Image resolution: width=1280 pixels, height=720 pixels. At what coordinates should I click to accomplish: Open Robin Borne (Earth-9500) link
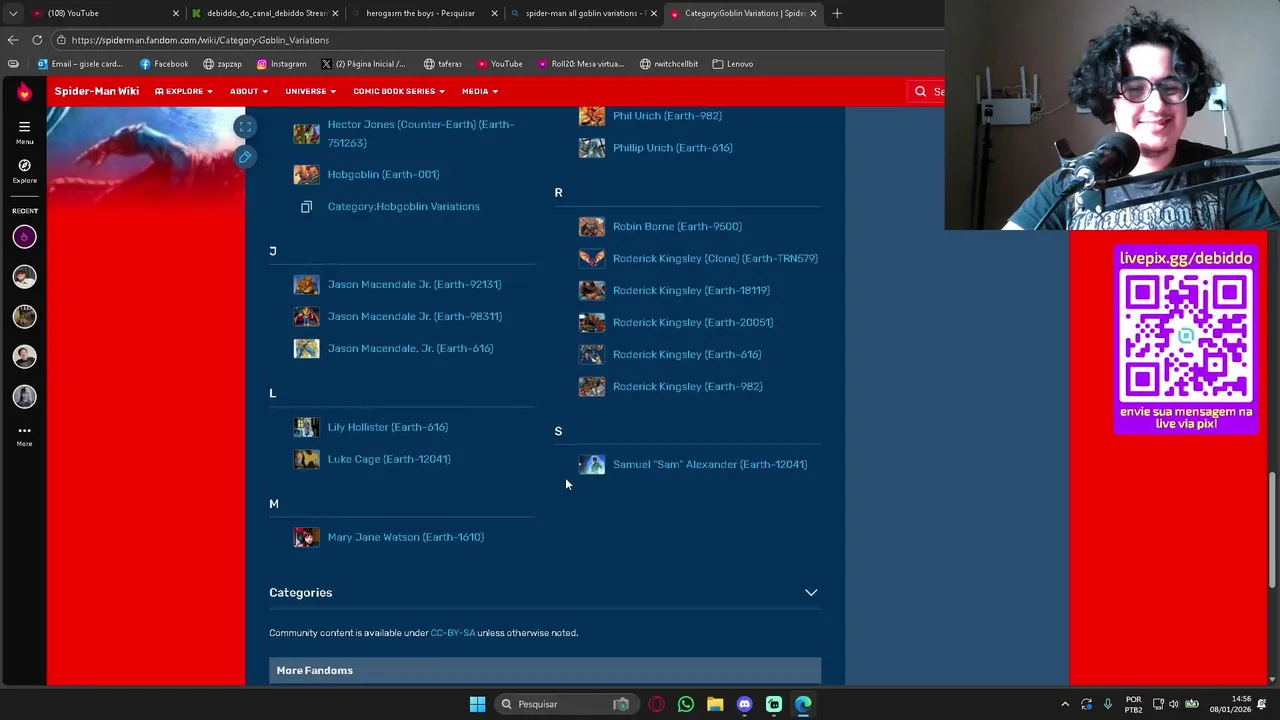tap(677, 226)
